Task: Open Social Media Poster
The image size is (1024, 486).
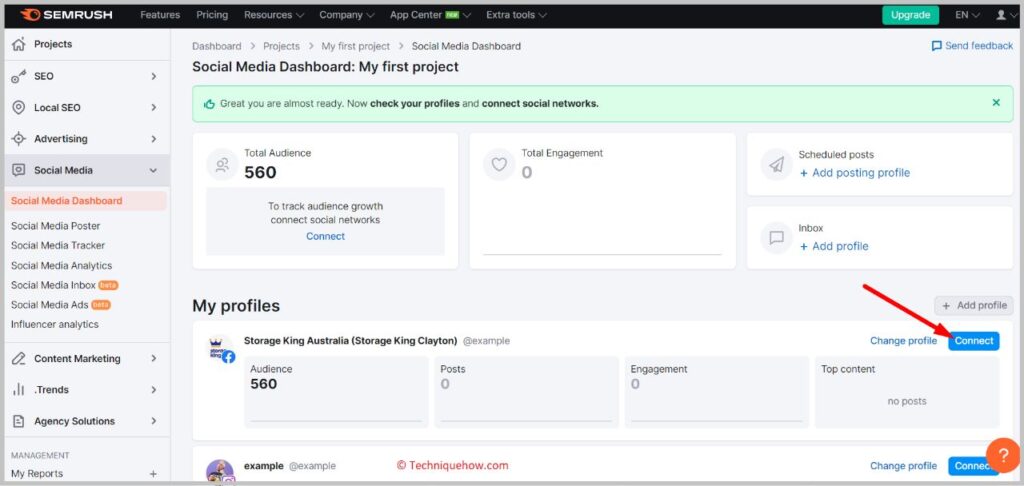Action: coord(56,226)
